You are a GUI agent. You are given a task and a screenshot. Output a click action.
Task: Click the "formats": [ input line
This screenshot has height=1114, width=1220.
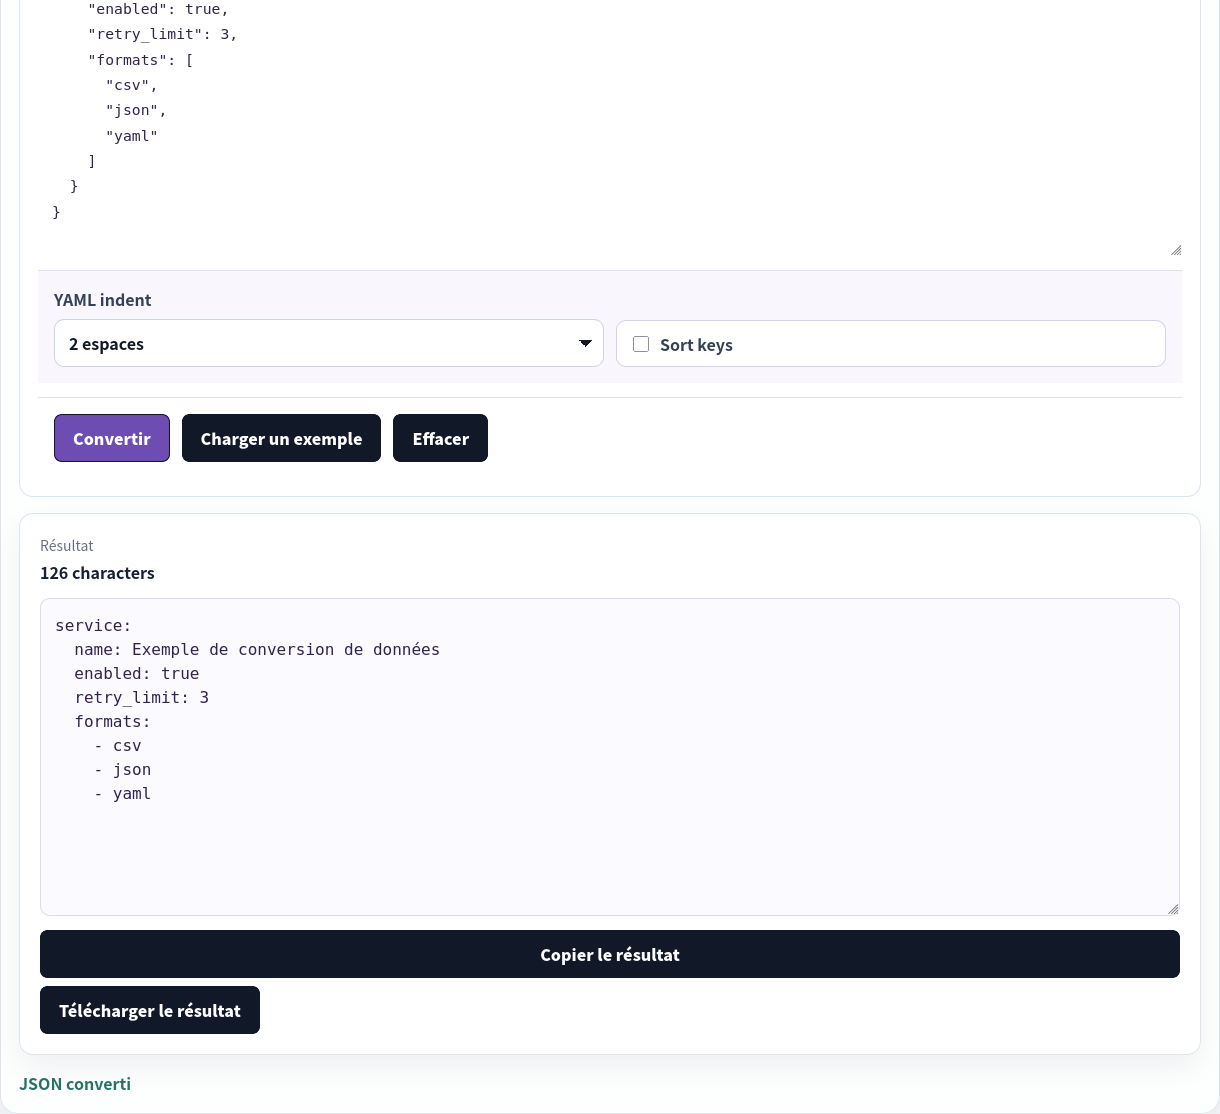tap(141, 60)
